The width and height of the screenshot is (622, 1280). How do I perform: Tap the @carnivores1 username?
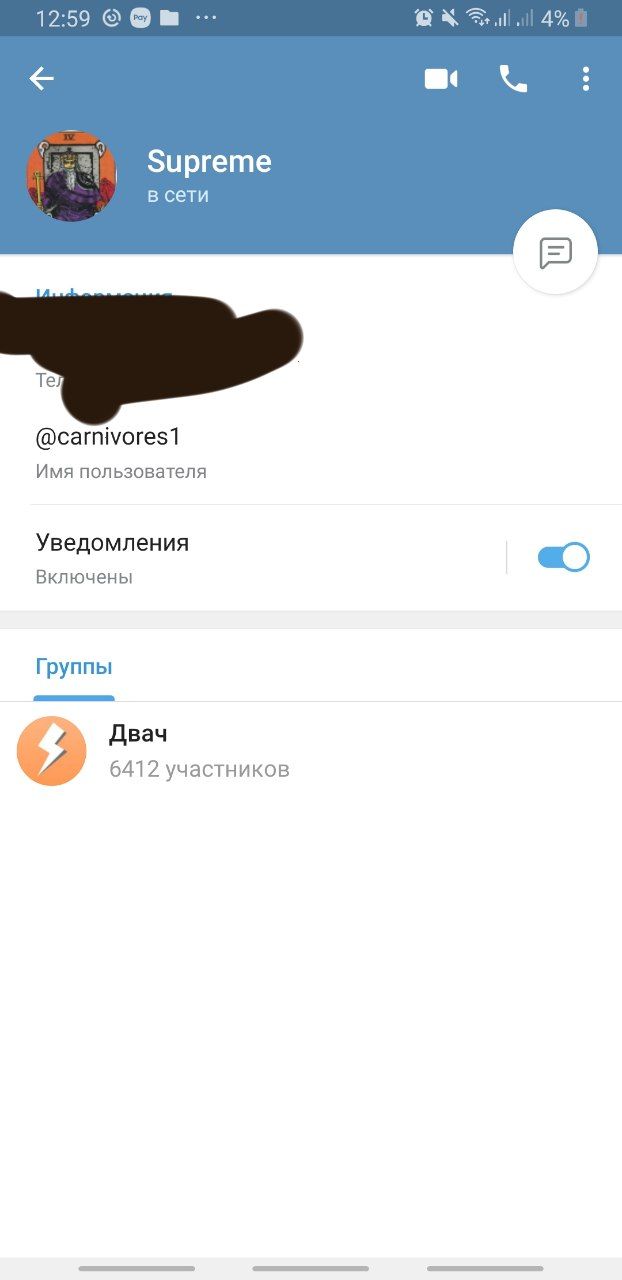(x=109, y=437)
